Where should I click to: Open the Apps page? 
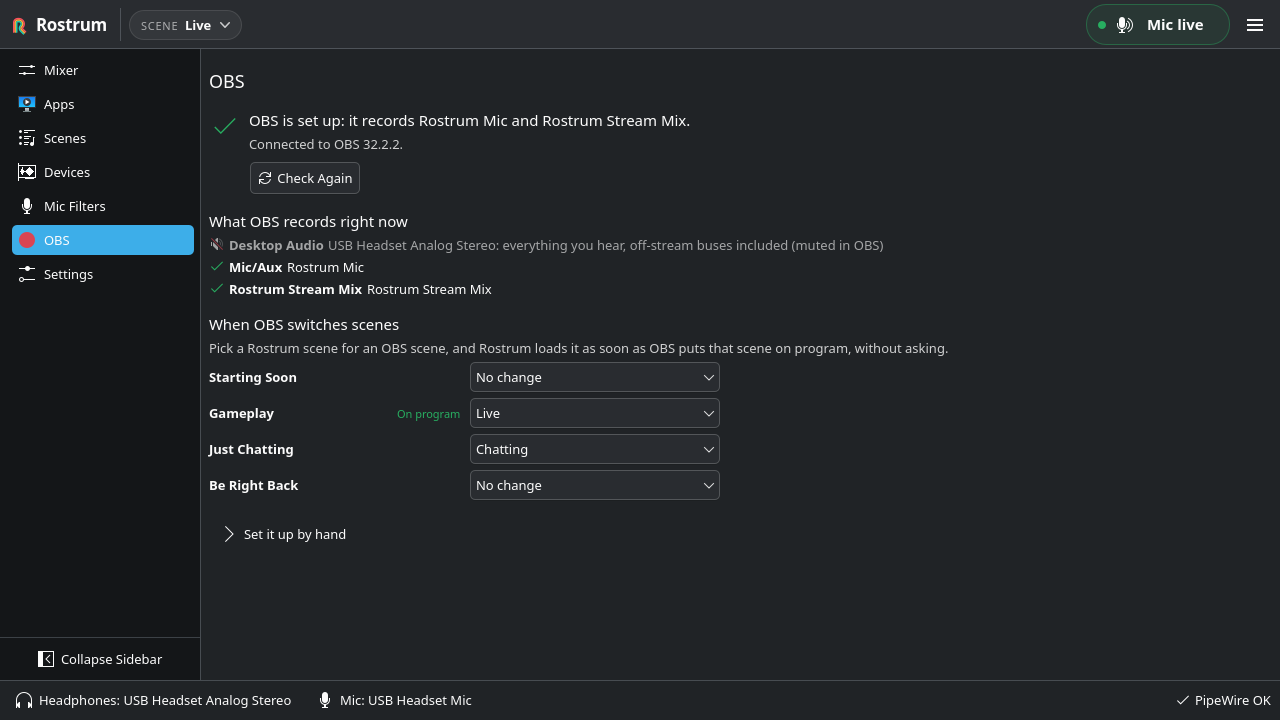(103, 104)
